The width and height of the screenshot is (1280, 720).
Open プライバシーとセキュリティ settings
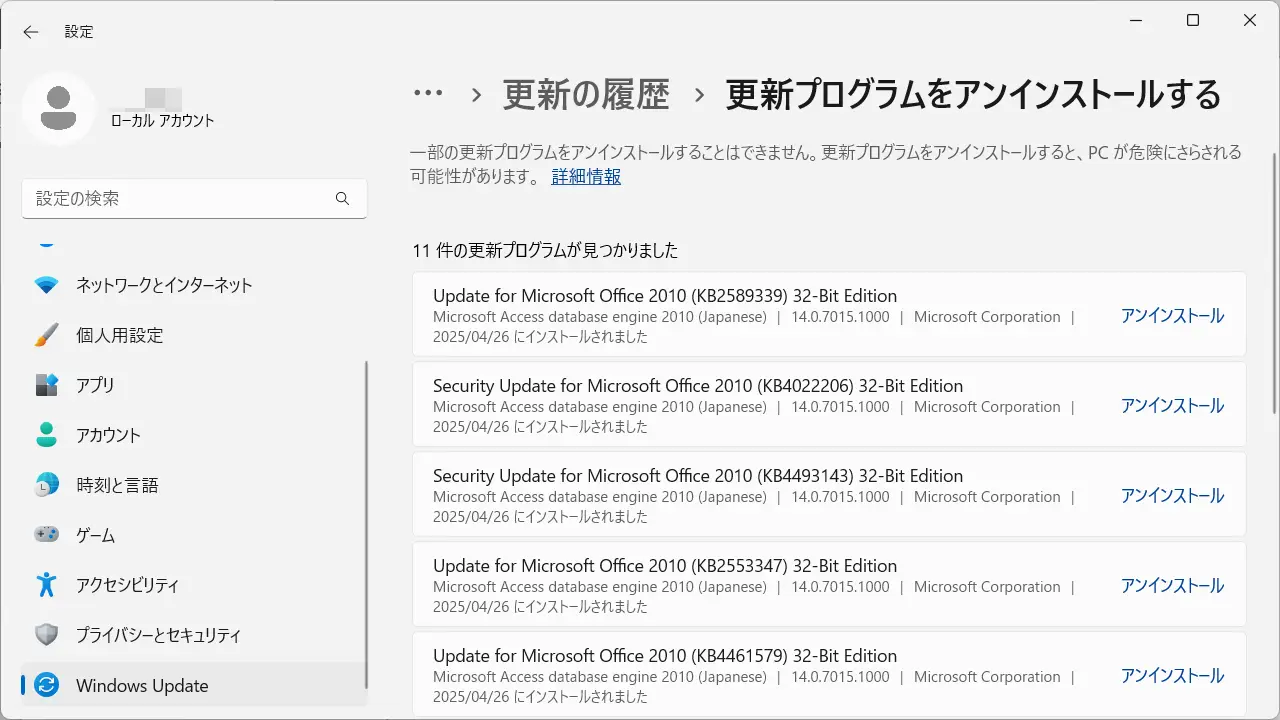158,635
